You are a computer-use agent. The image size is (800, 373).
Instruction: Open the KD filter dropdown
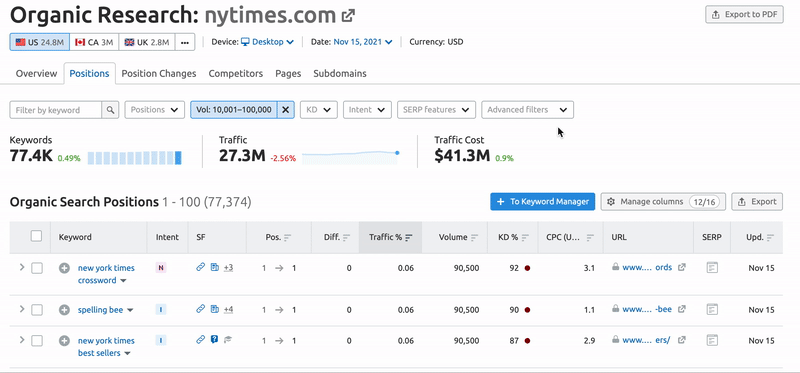318,110
